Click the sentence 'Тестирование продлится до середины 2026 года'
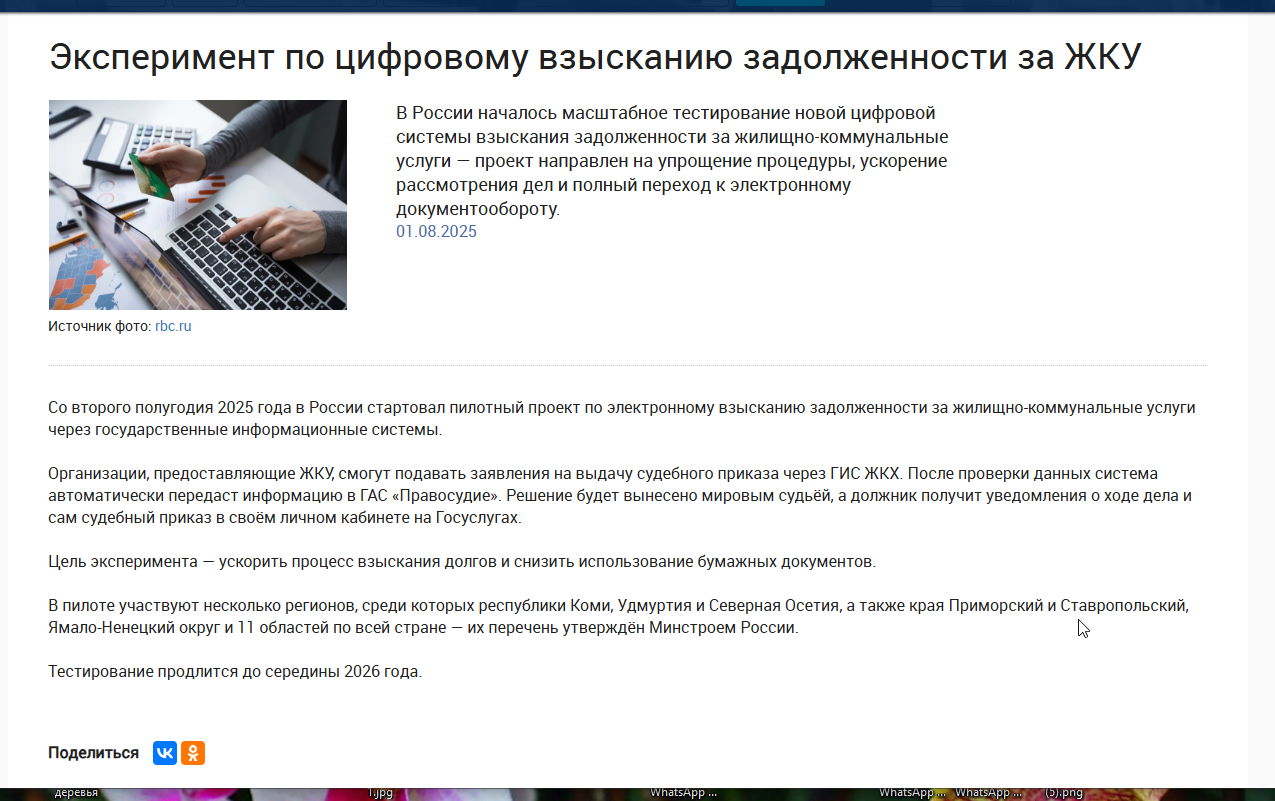Viewport: 1275px width, 801px height. pos(235,672)
